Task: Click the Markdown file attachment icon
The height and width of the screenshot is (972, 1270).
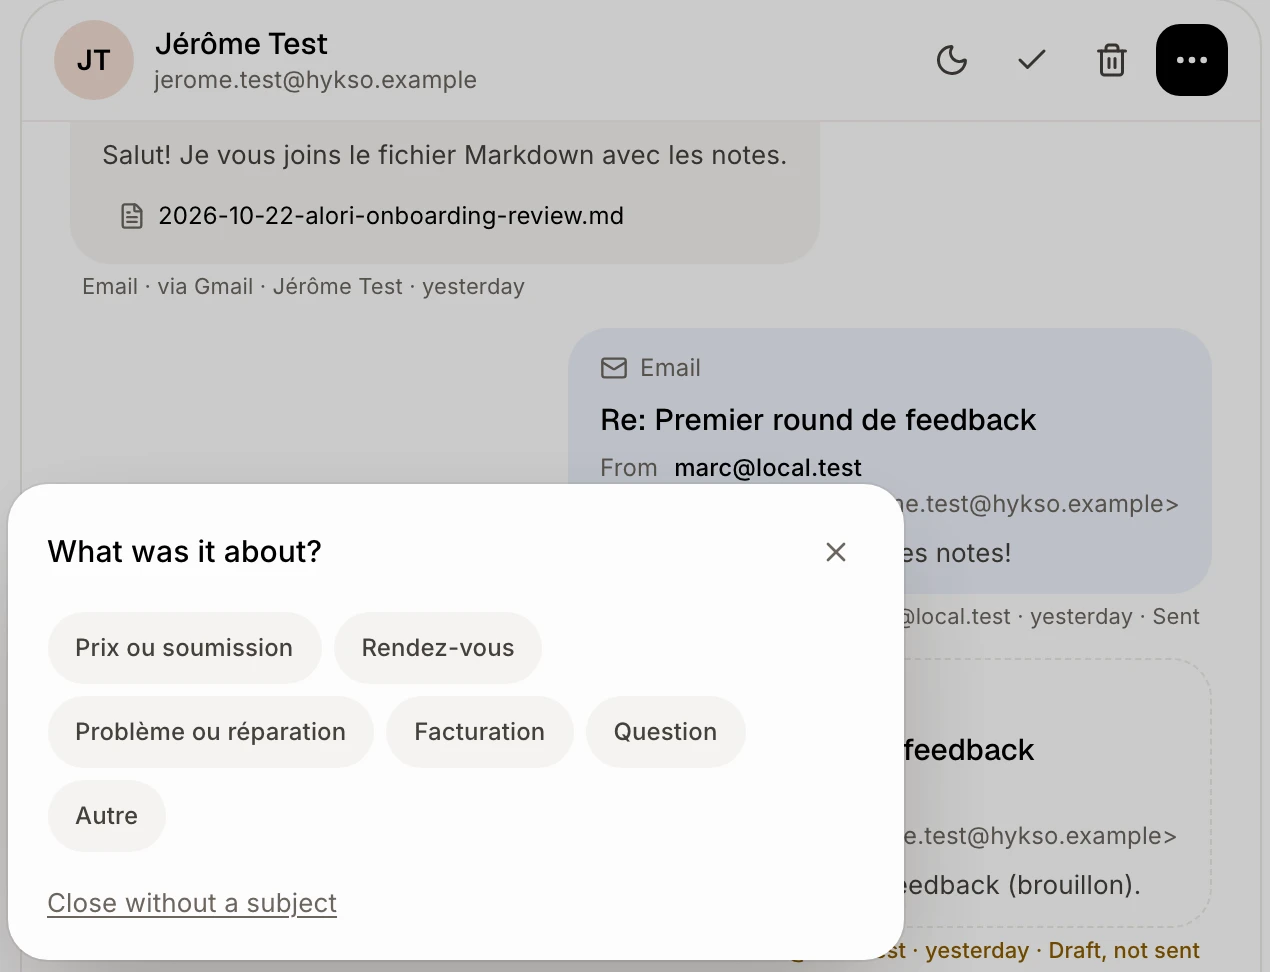Action: (x=132, y=216)
